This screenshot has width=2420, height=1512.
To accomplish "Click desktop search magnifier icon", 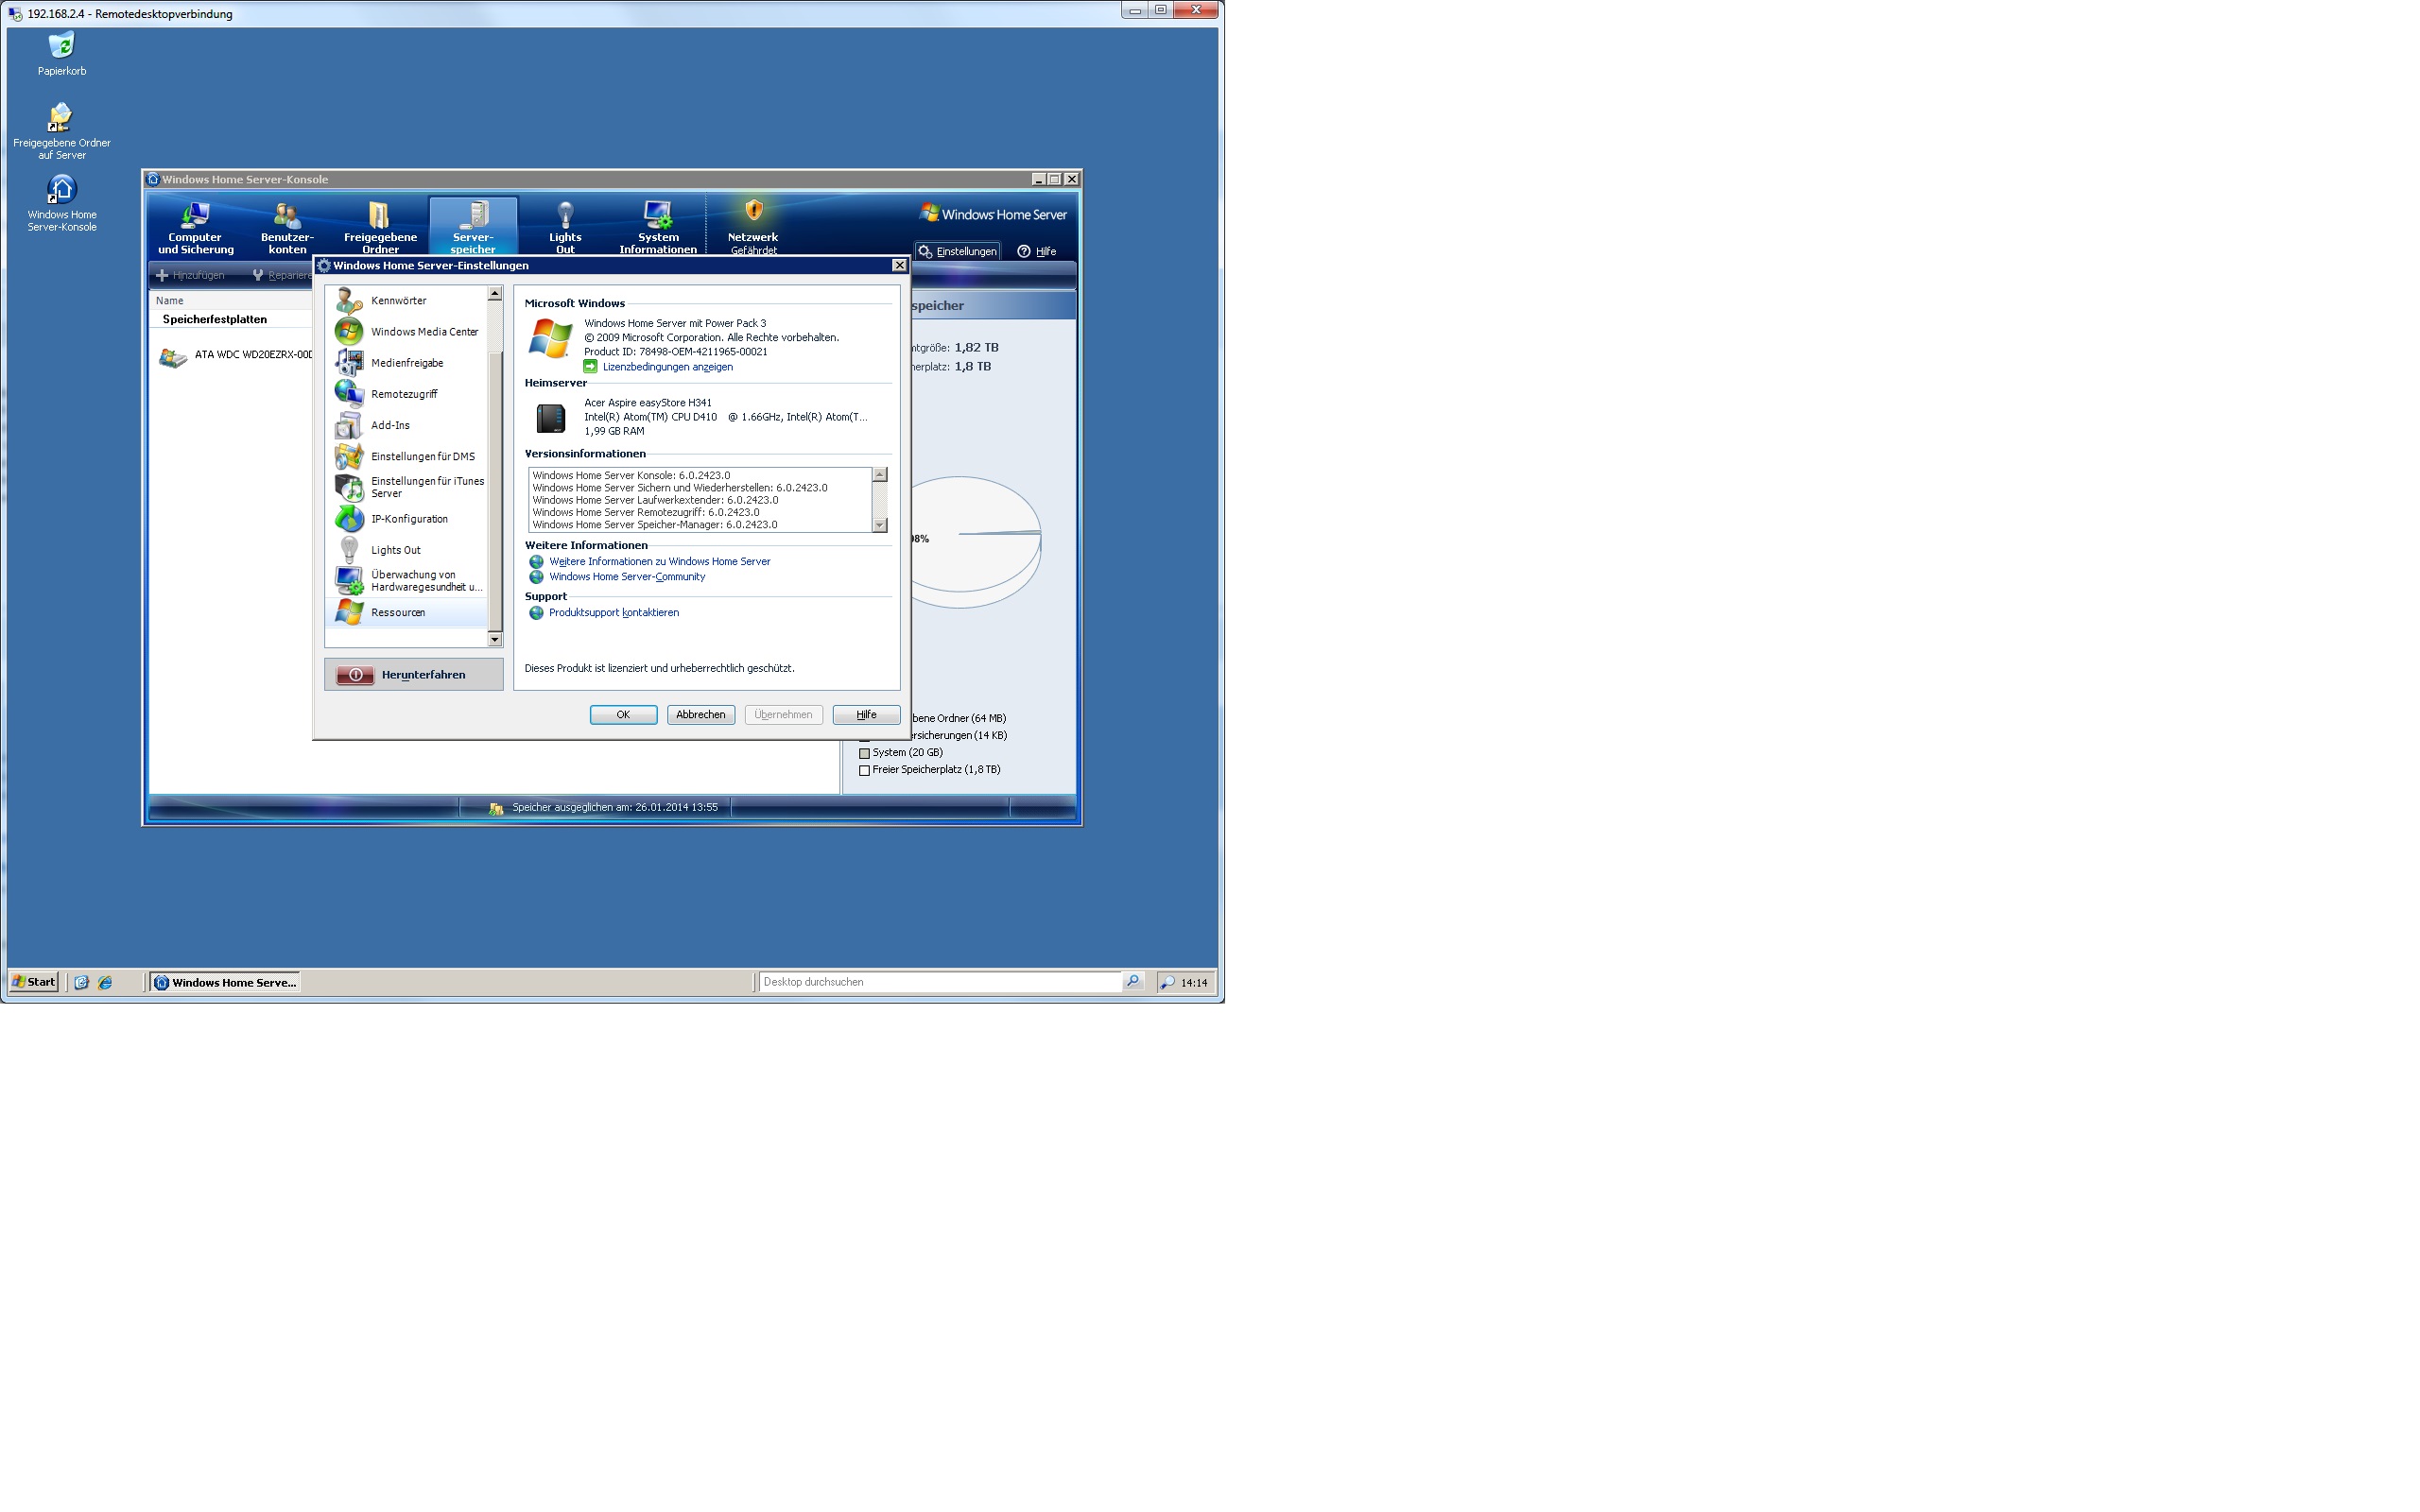I will coord(1133,982).
